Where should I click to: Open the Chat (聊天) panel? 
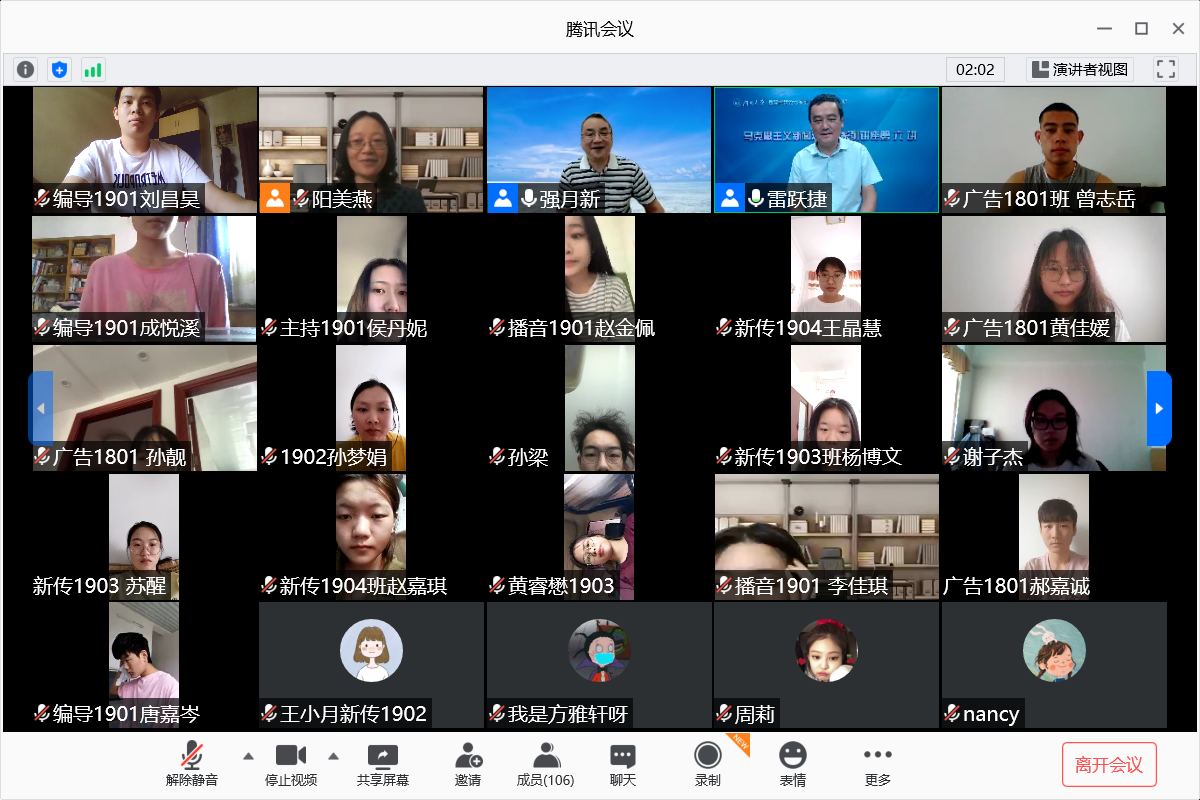(x=623, y=765)
